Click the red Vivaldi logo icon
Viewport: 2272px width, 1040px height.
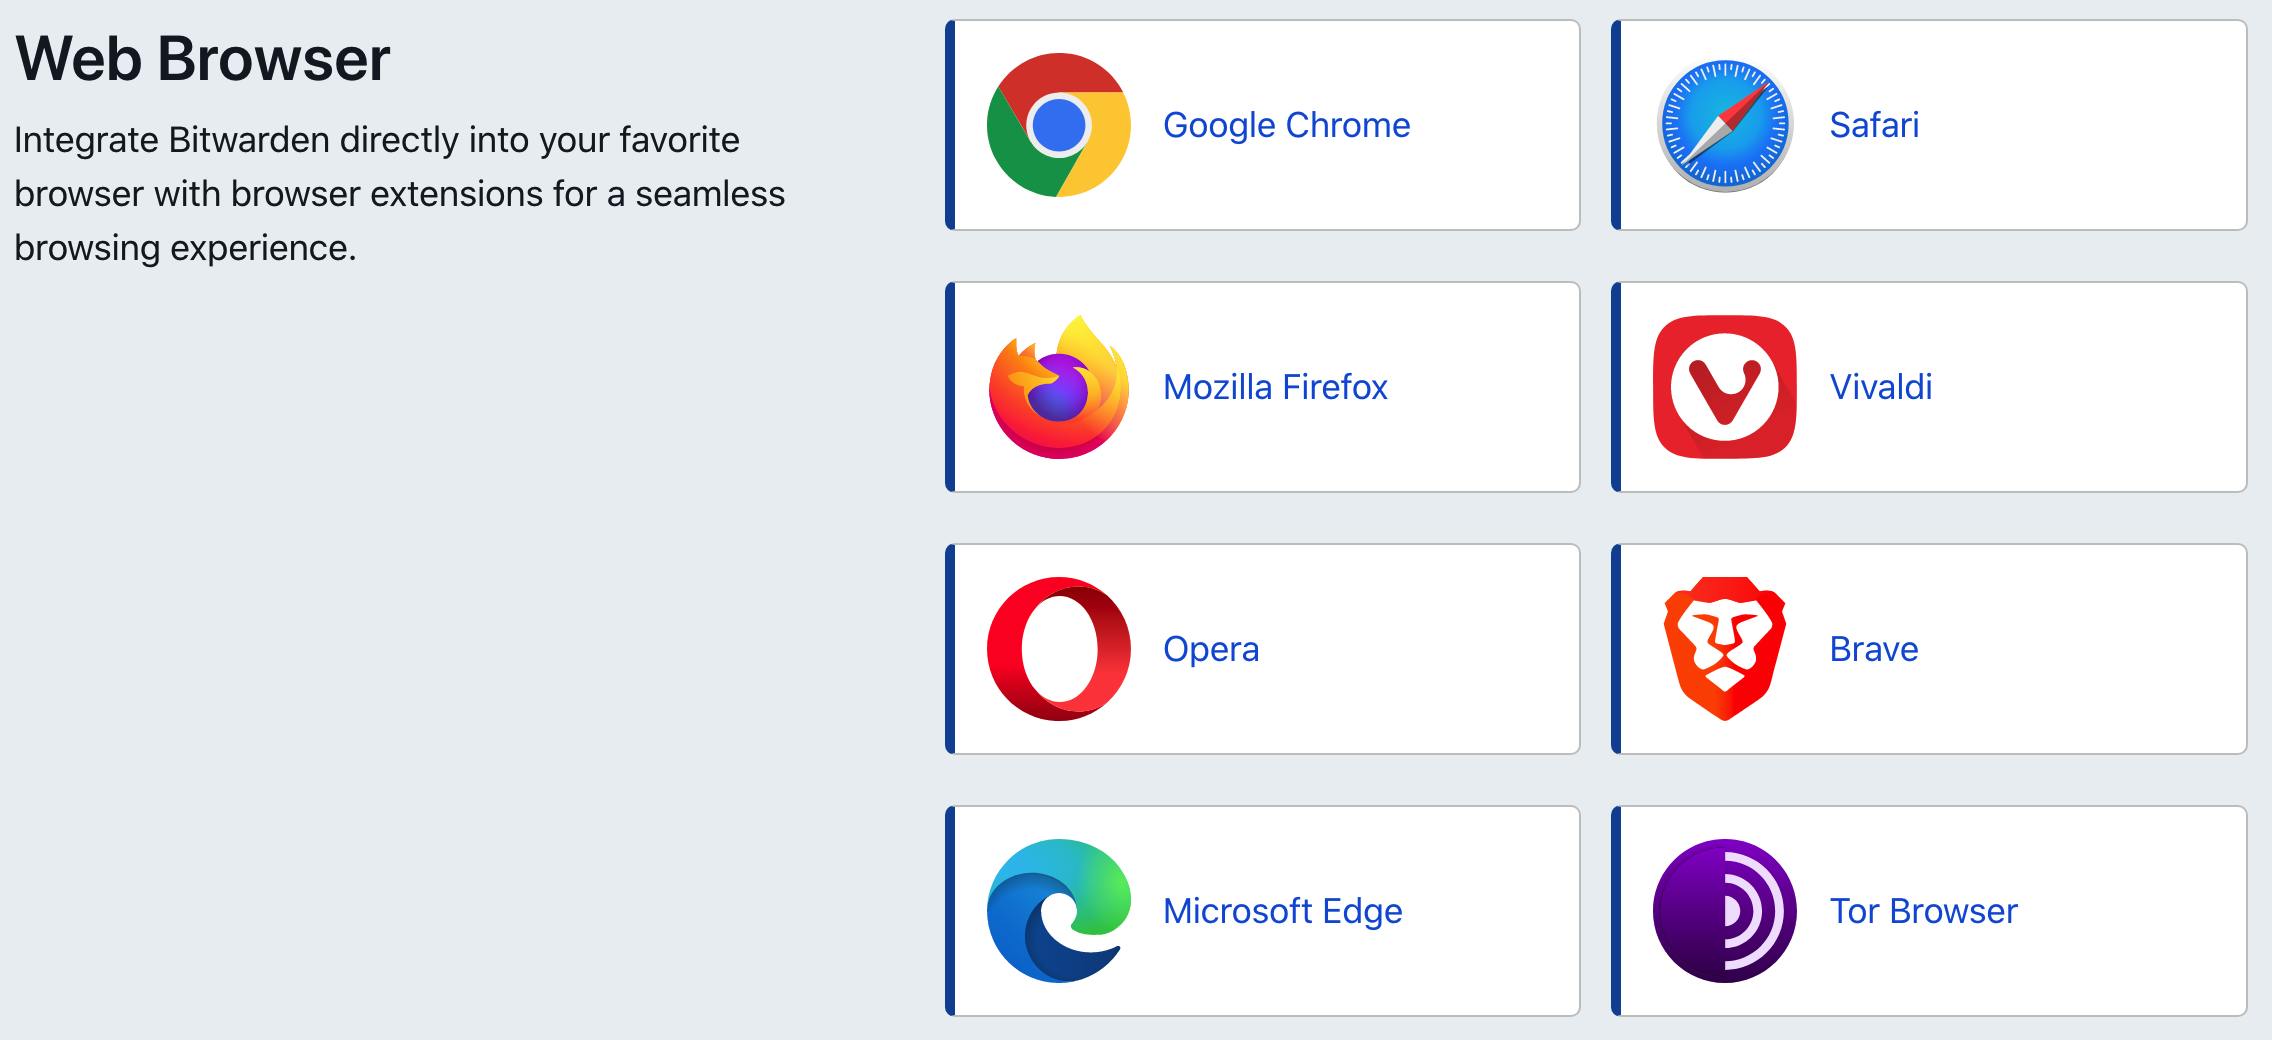point(1724,387)
